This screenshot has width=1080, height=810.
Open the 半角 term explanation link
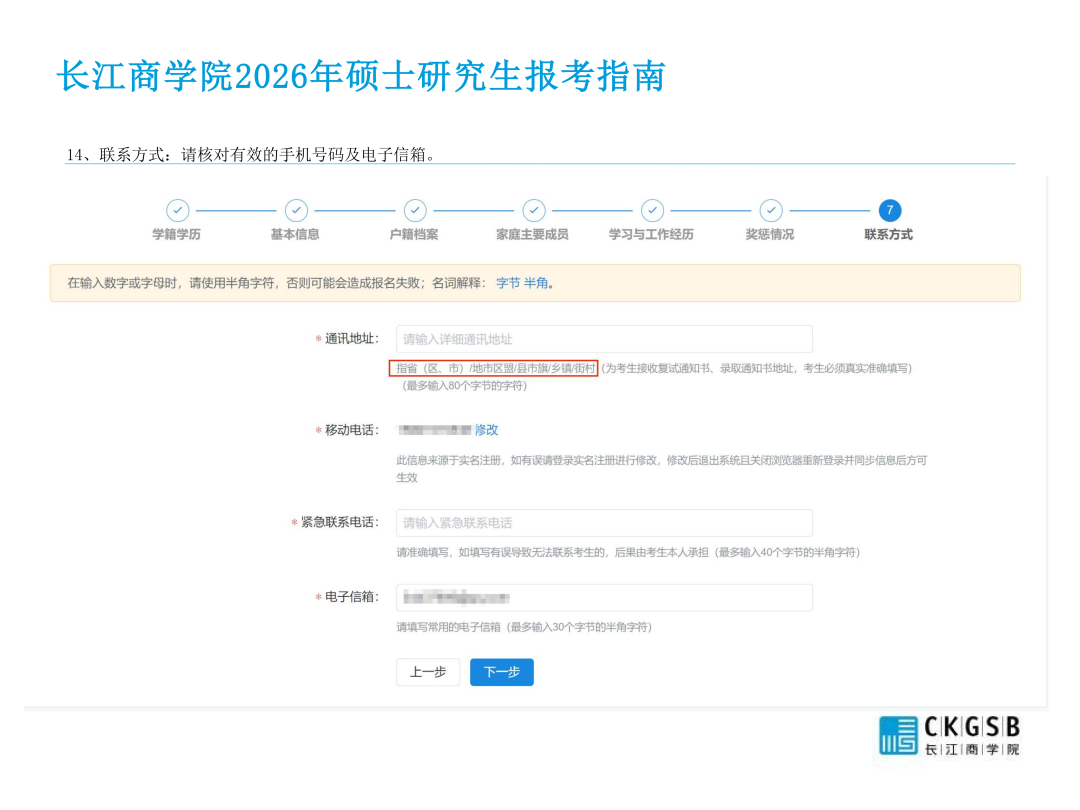click(x=537, y=283)
